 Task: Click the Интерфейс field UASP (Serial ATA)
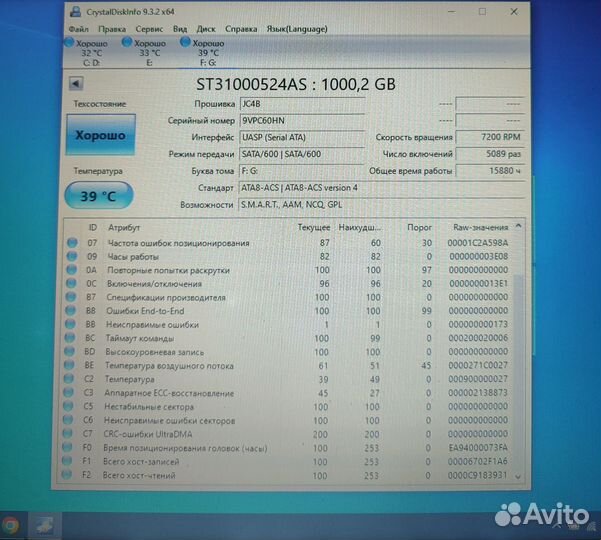pos(302,138)
